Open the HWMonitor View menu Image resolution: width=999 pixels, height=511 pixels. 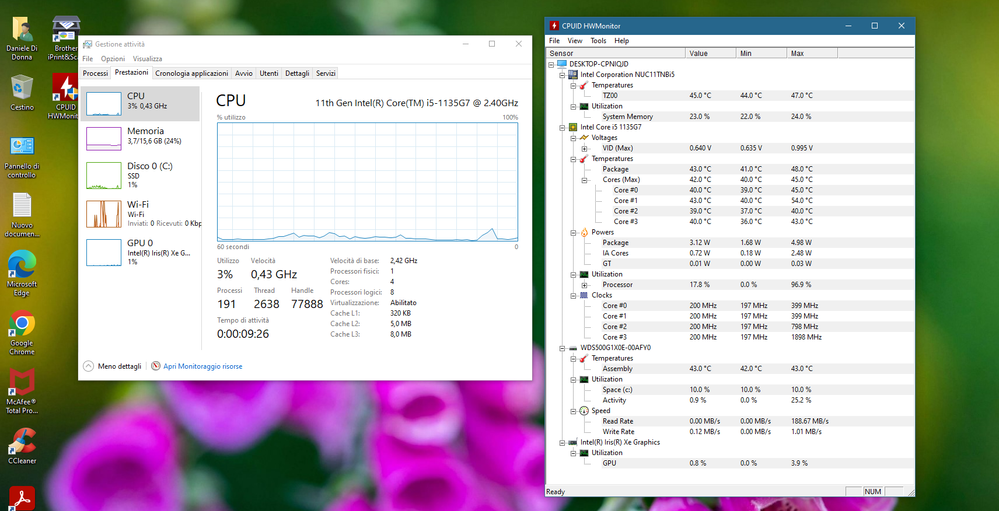(575, 41)
